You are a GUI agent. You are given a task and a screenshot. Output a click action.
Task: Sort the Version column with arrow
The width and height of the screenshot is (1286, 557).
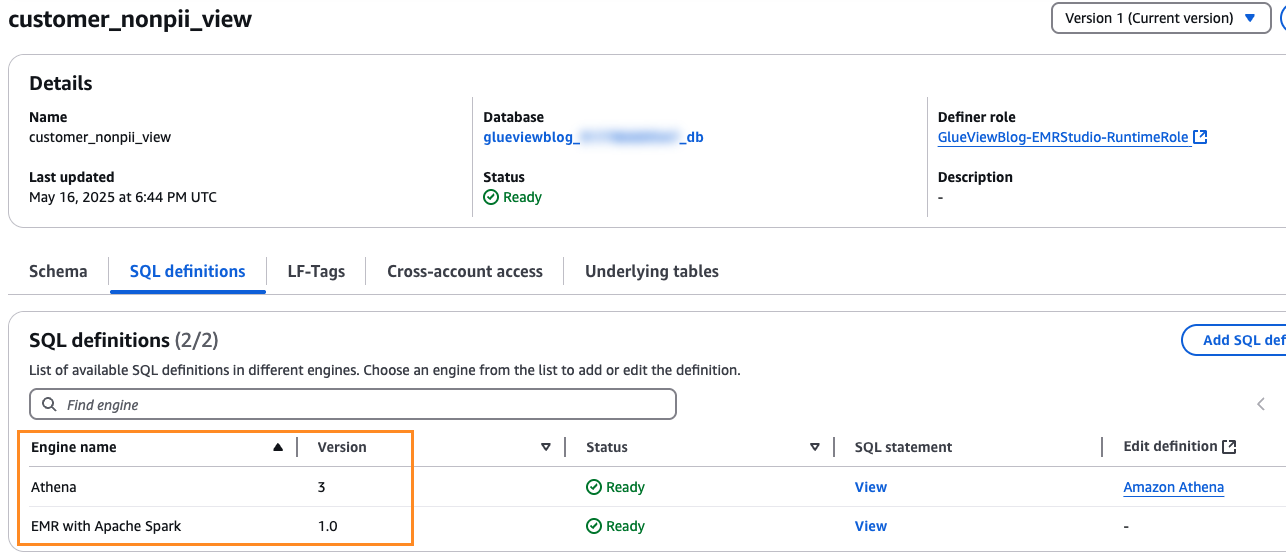pos(546,447)
